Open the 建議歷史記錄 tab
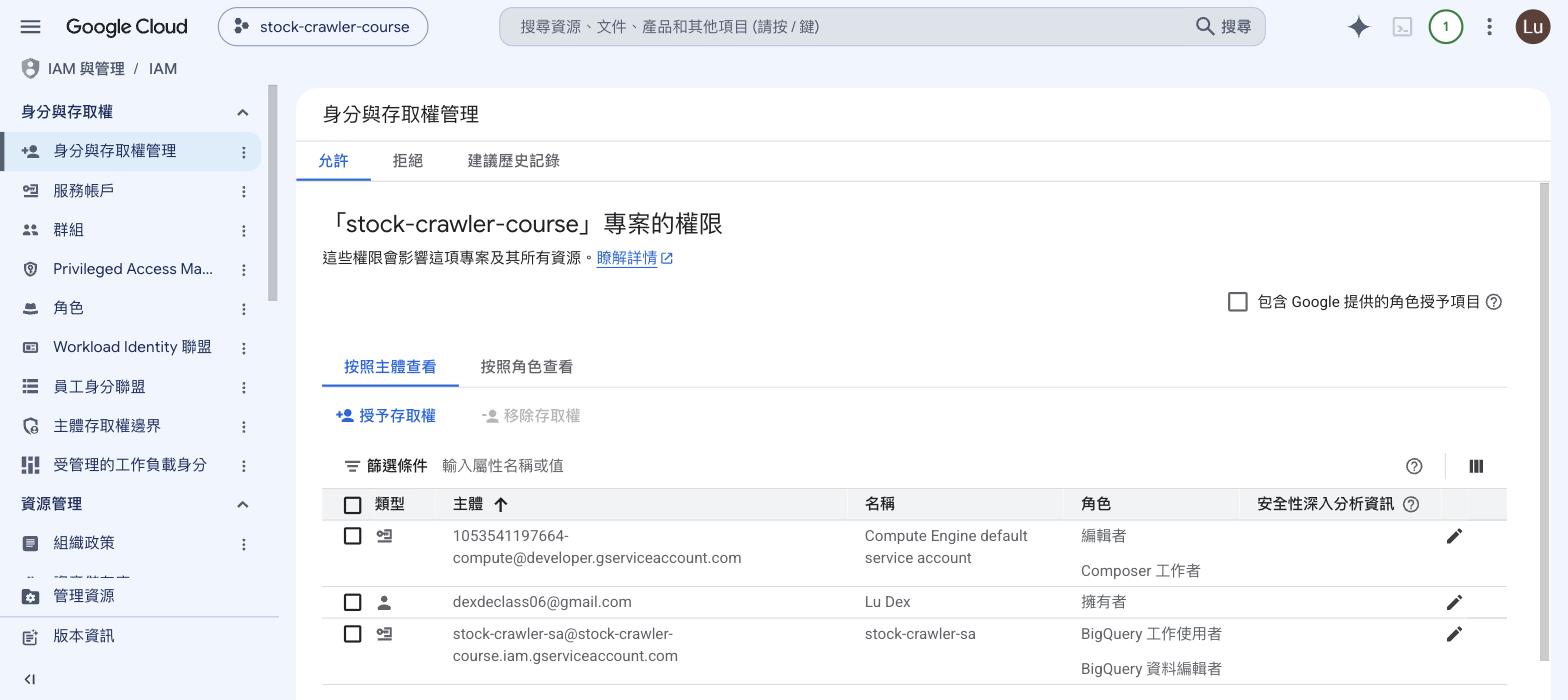The image size is (1568, 700). pos(514,161)
